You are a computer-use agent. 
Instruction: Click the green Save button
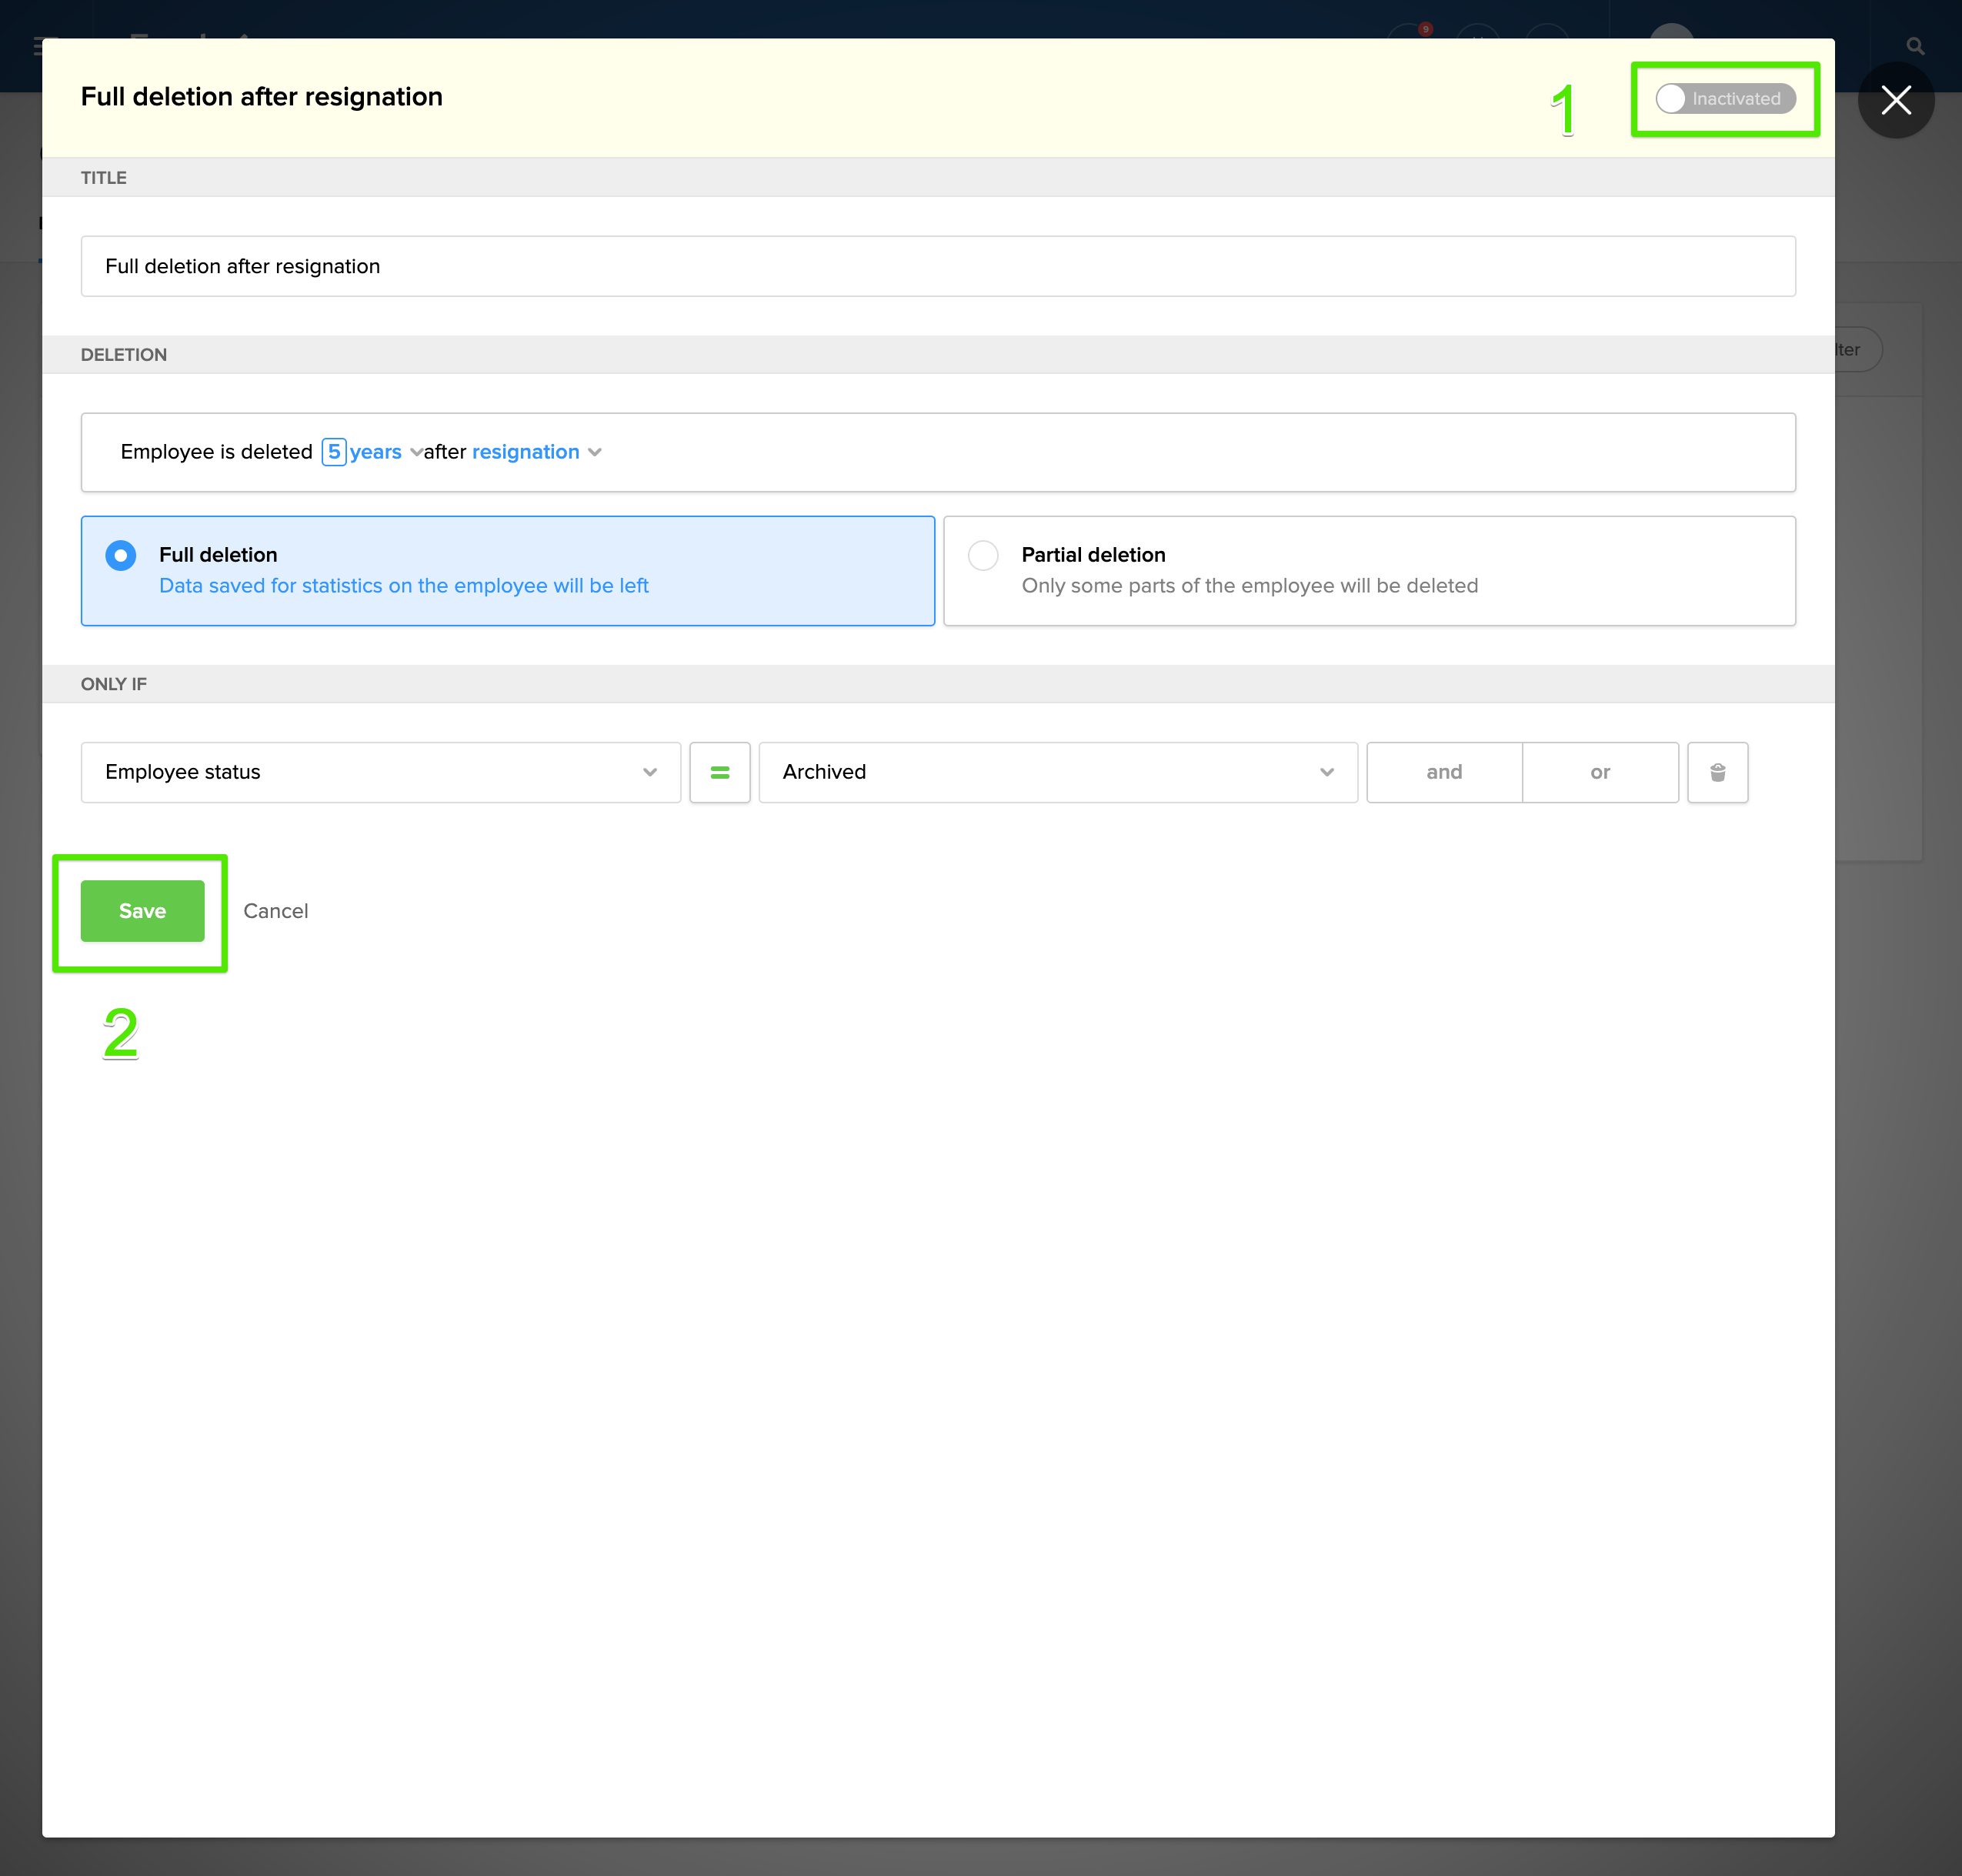coord(142,911)
